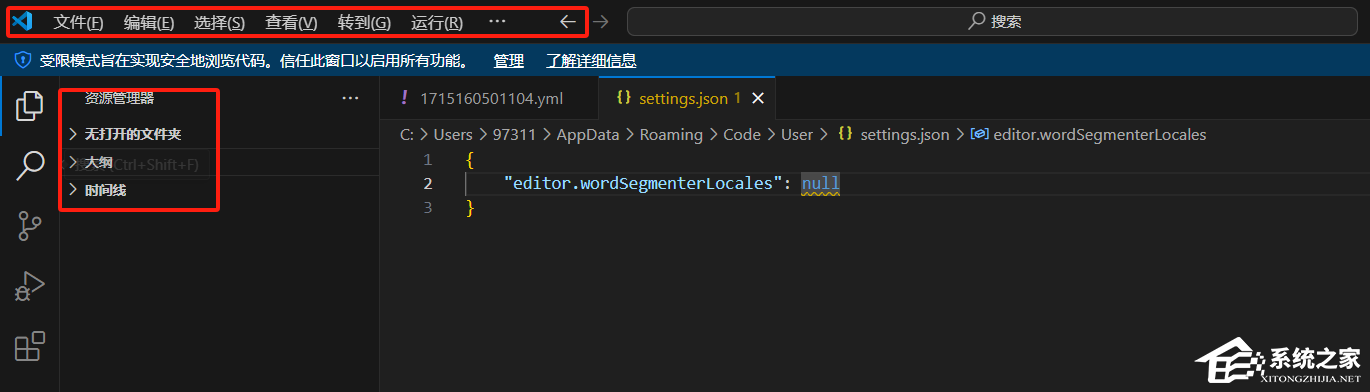Open the 选择(S) menu
Image resolution: width=1370 pixels, height=392 pixels.
click(219, 22)
